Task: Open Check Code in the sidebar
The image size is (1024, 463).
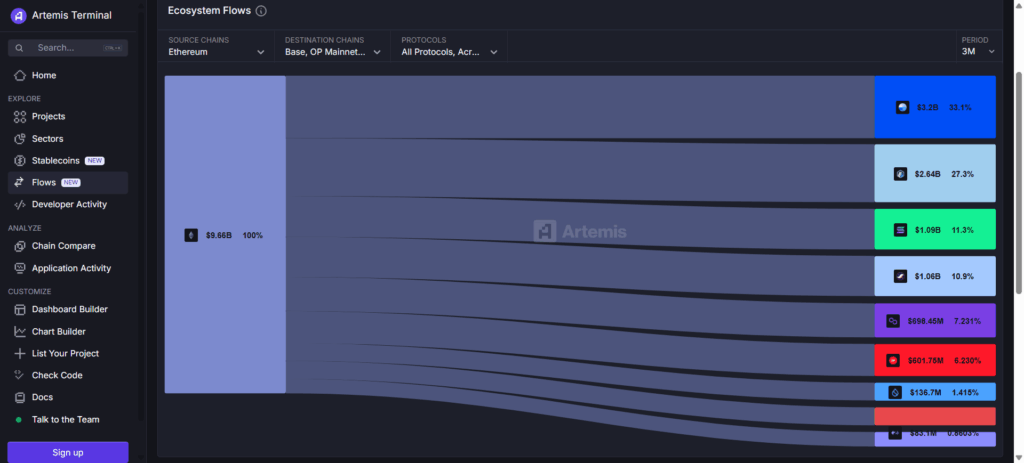Action: pyautogui.click(x=68, y=375)
